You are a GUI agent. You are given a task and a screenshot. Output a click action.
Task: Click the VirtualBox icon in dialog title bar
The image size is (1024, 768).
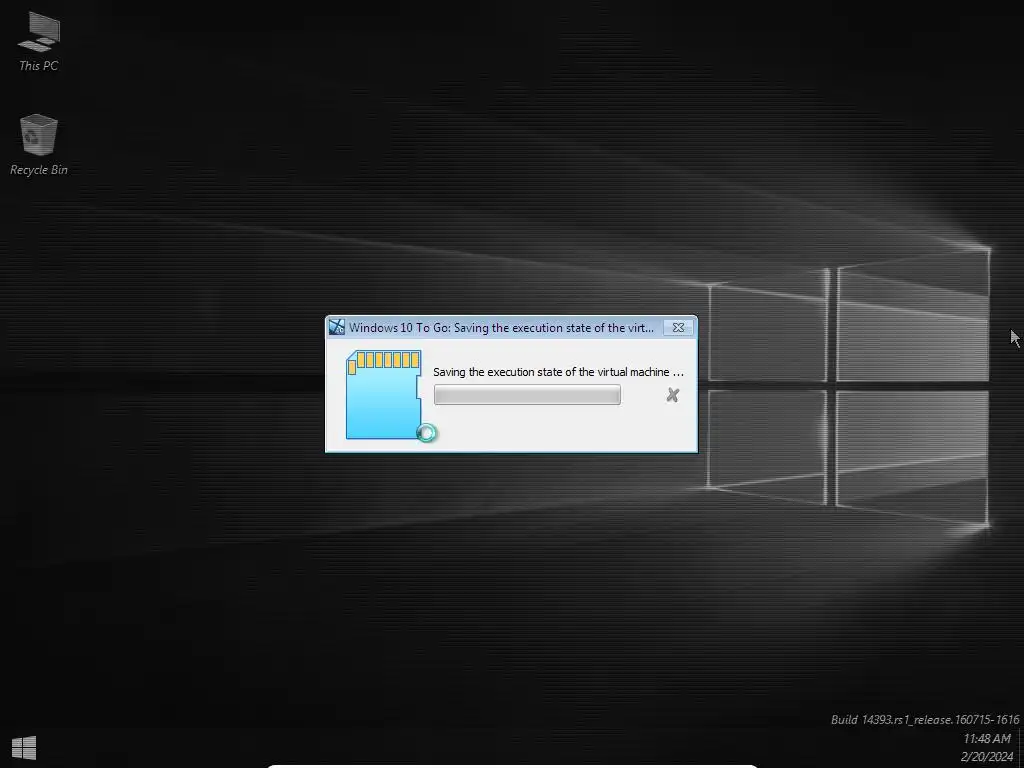click(337, 328)
